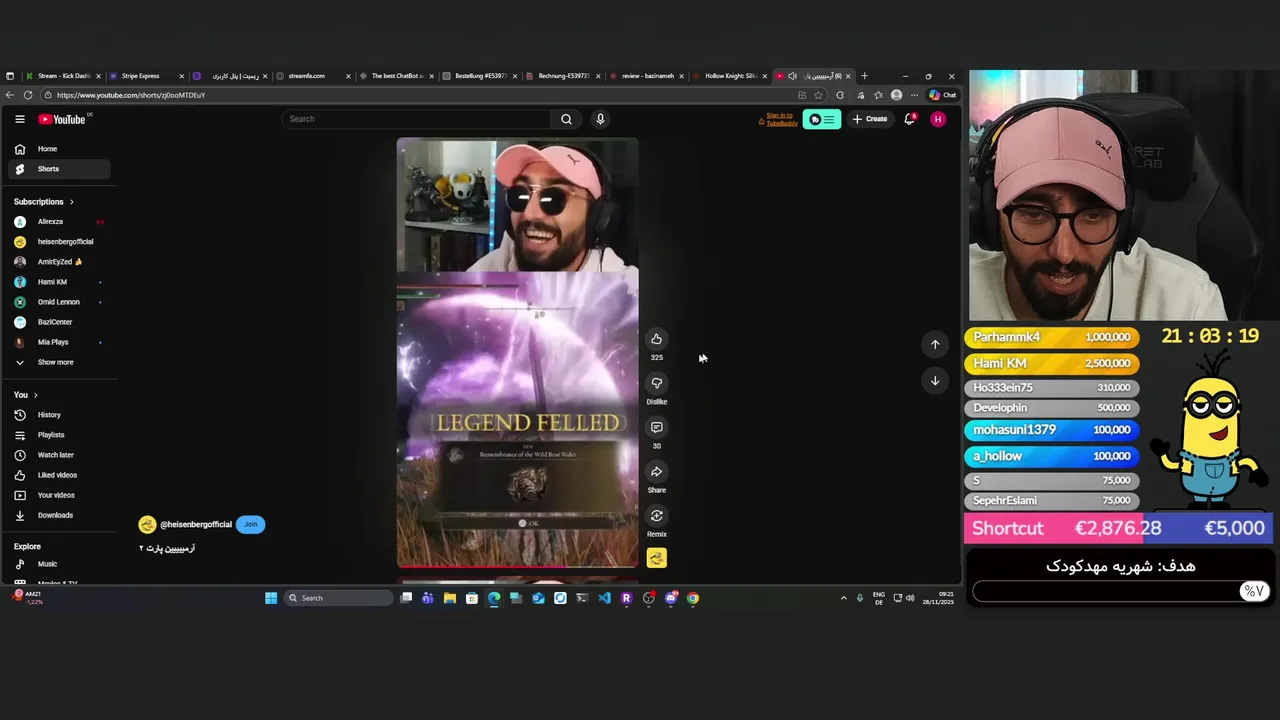Open Playlists in the sidebar
1280x720 pixels.
[x=58, y=435]
